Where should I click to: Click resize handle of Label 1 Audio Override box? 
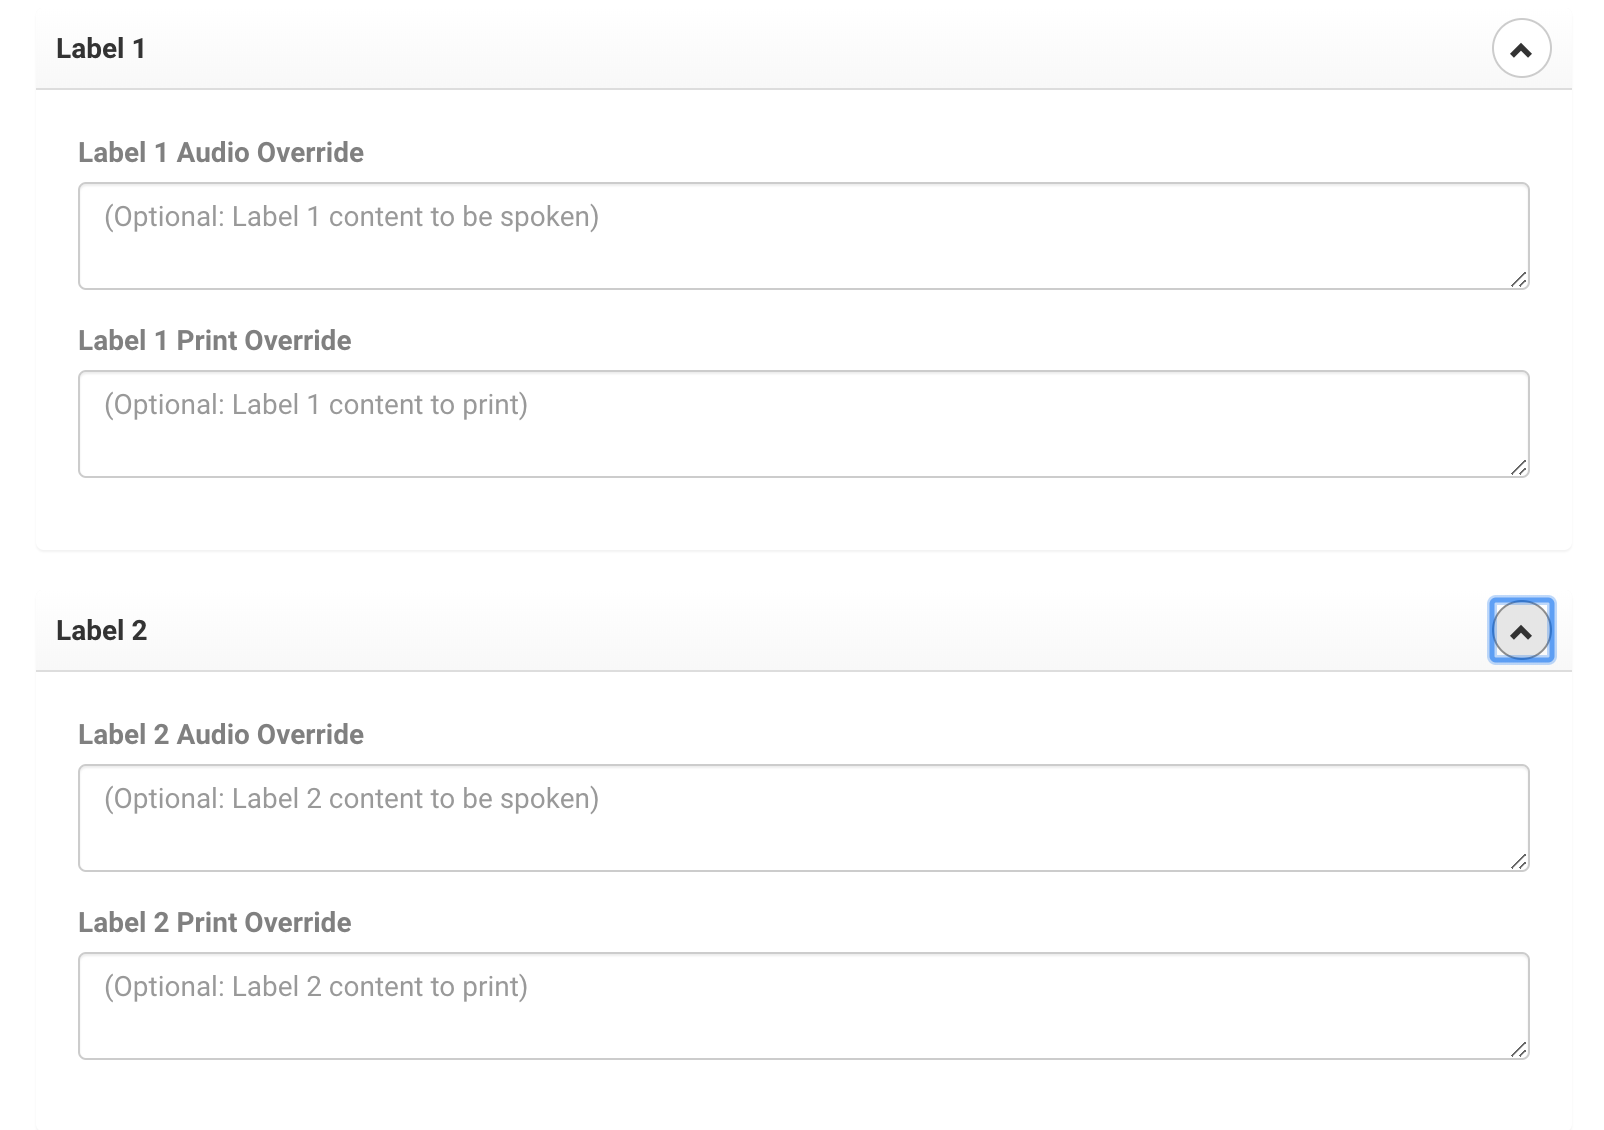click(x=1518, y=280)
